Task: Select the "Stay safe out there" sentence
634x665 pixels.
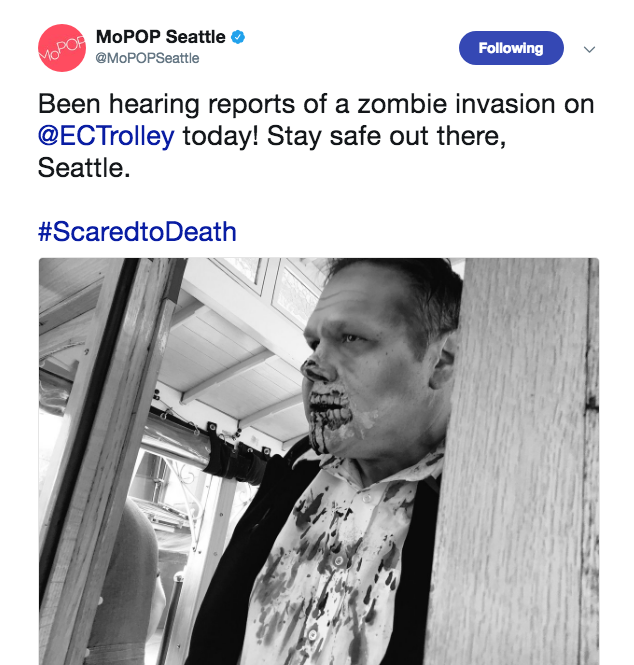Action: (x=385, y=137)
